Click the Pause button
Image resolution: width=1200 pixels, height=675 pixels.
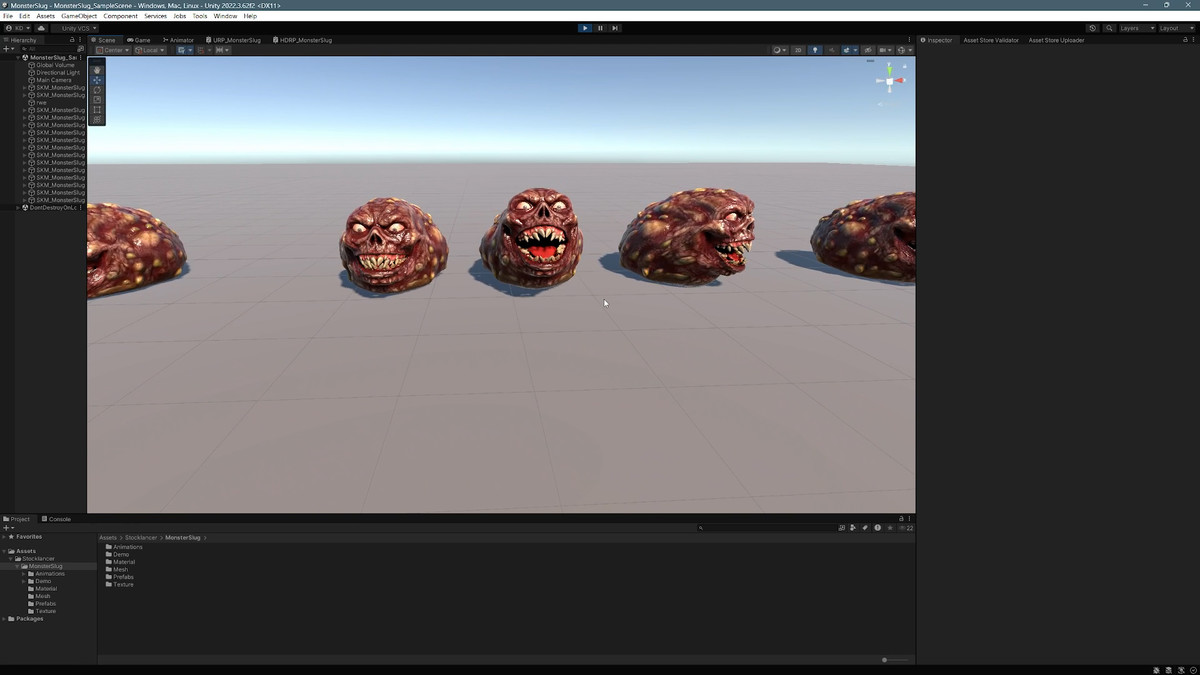click(x=600, y=28)
